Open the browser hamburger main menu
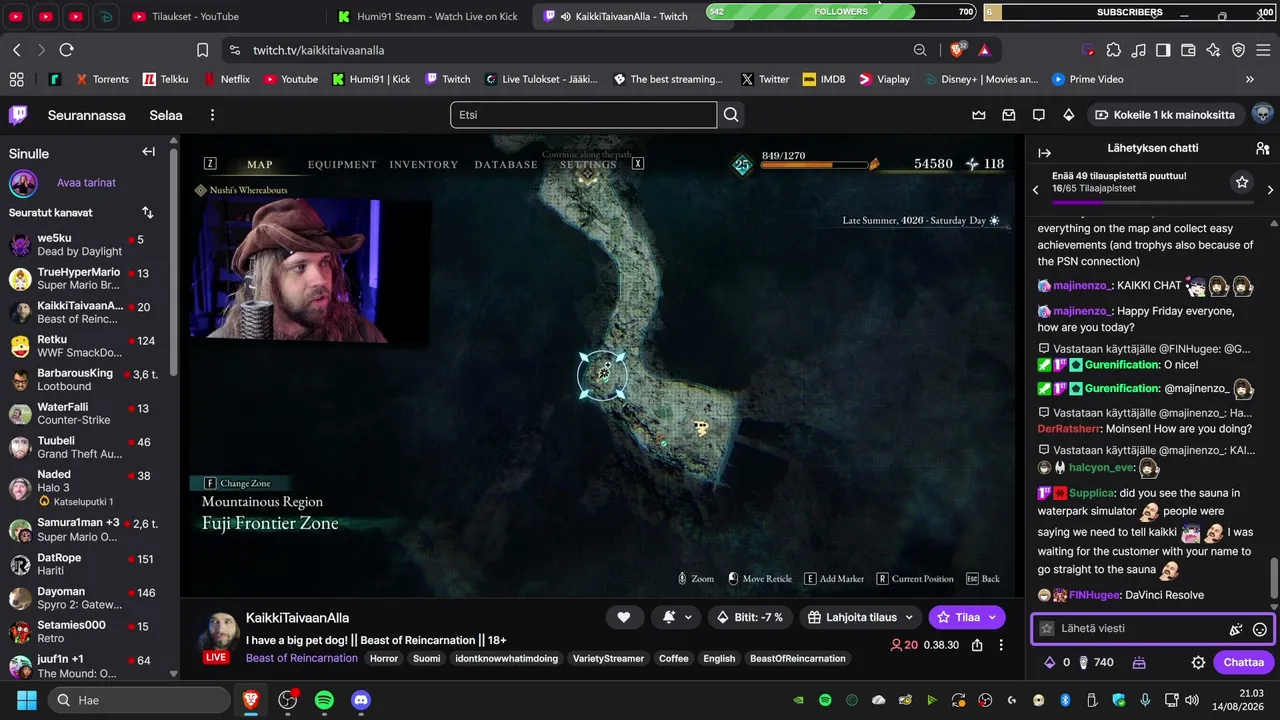 1263,50
